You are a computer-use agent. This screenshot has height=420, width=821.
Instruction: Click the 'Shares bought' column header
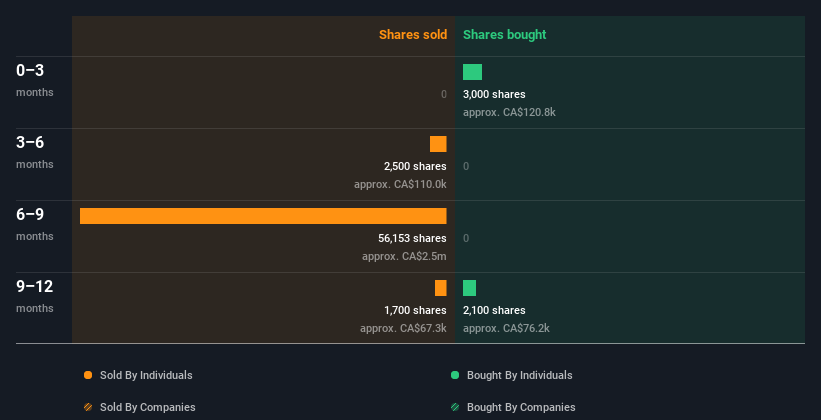[x=504, y=35]
